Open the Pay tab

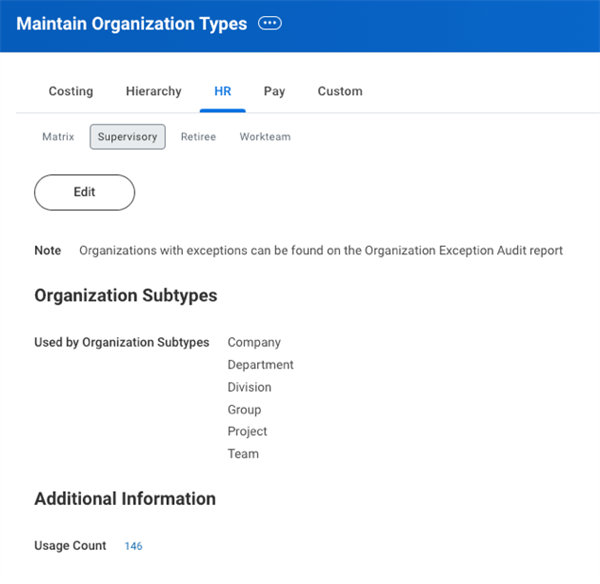(x=274, y=91)
